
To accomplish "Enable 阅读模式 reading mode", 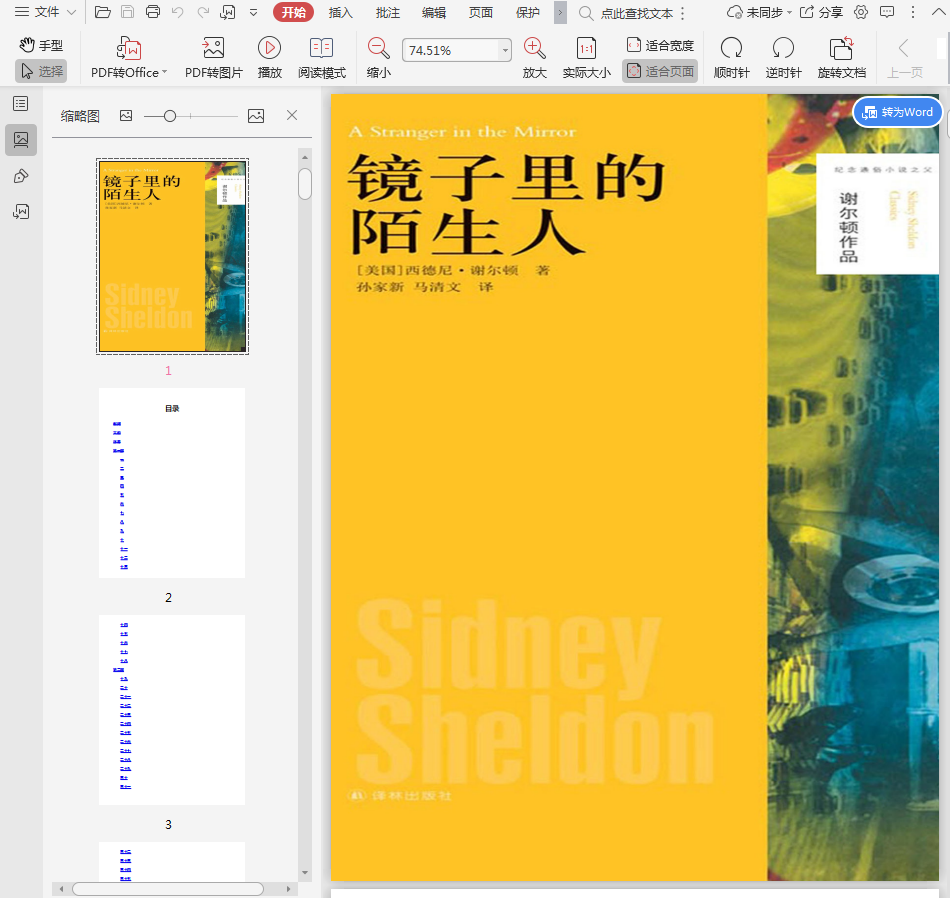I will pos(322,58).
